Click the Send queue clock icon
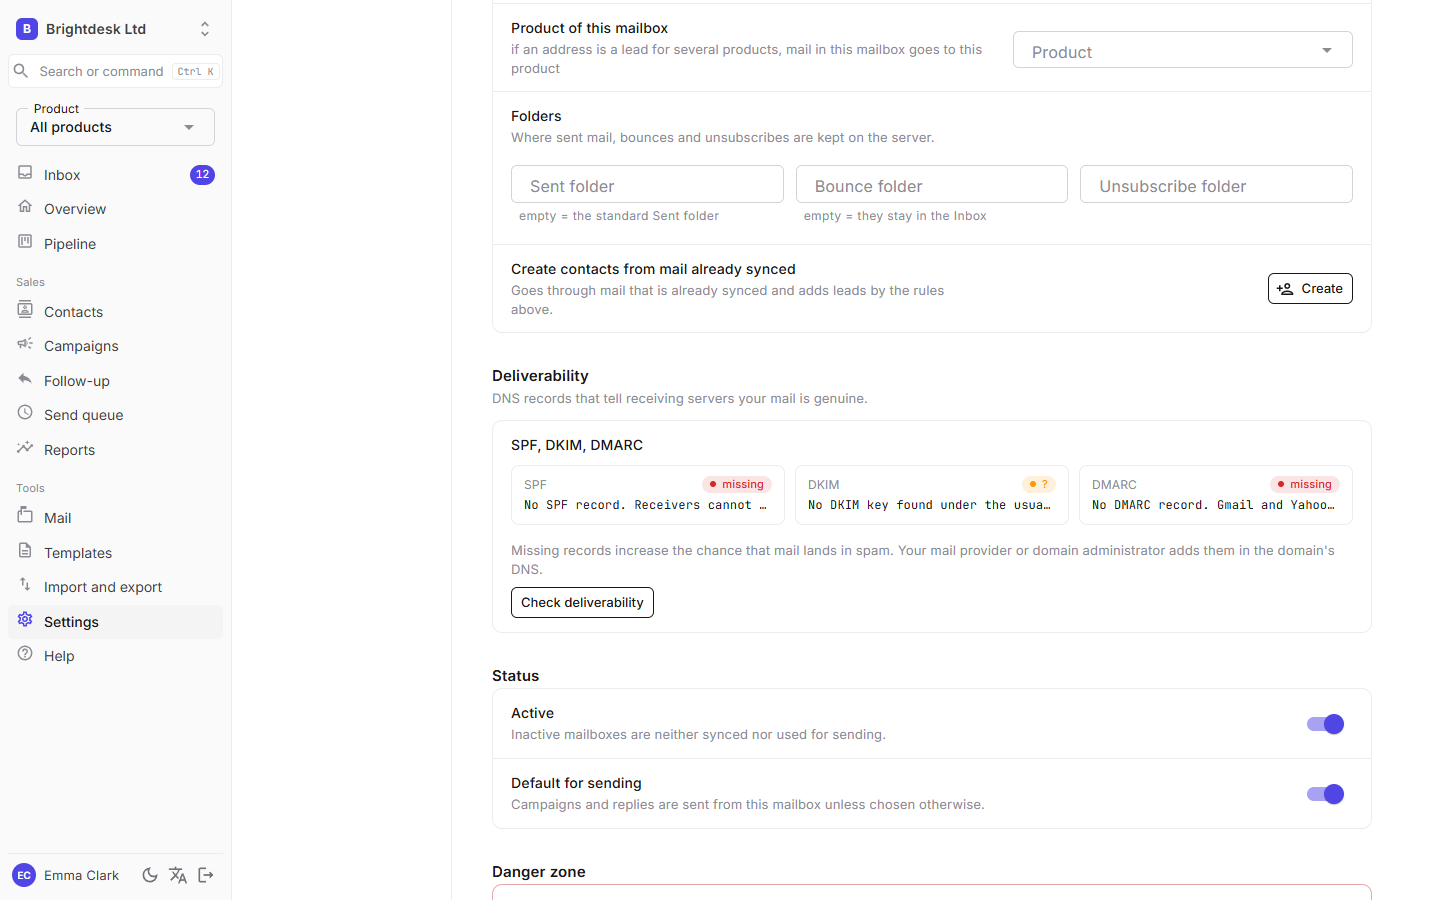This screenshot has width=1440, height=900. point(25,413)
